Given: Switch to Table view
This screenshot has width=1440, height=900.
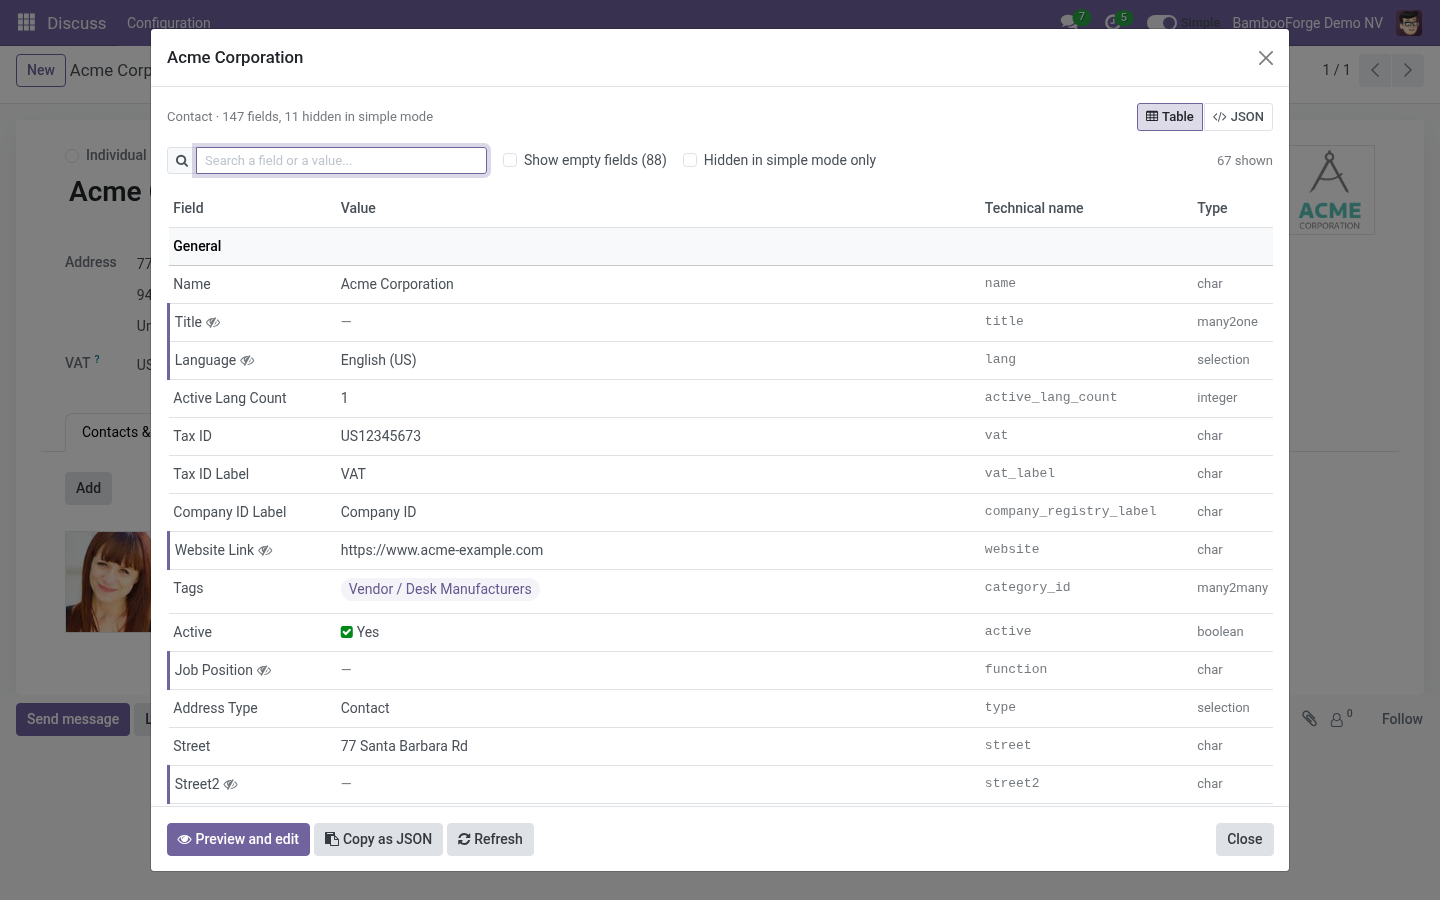Looking at the screenshot, I should (x=1170, y=117).
